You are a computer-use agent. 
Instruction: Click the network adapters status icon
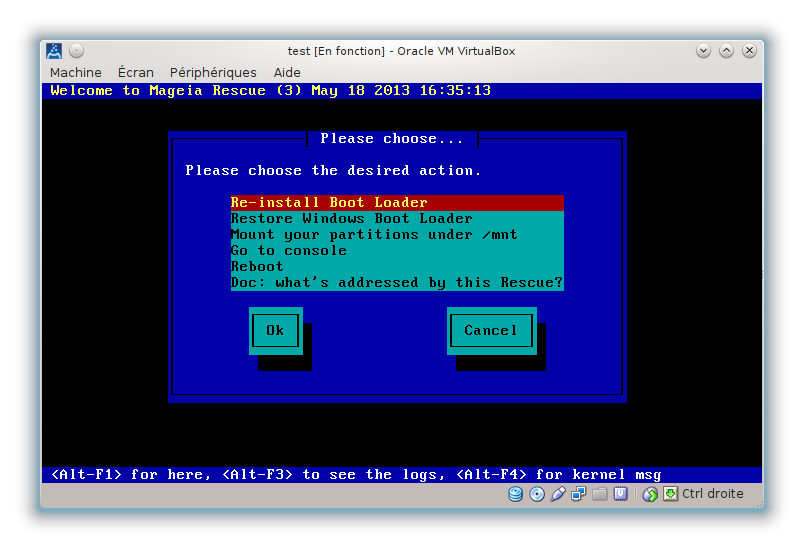click(579, 494)
